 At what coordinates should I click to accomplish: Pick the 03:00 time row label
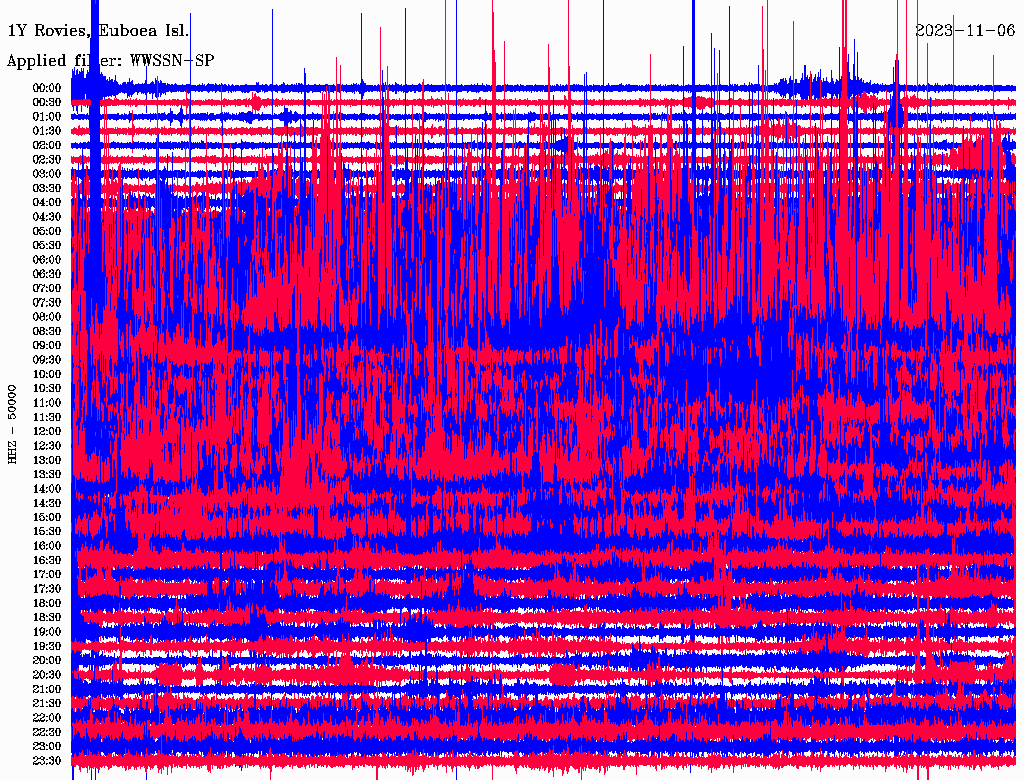point(47,174)
